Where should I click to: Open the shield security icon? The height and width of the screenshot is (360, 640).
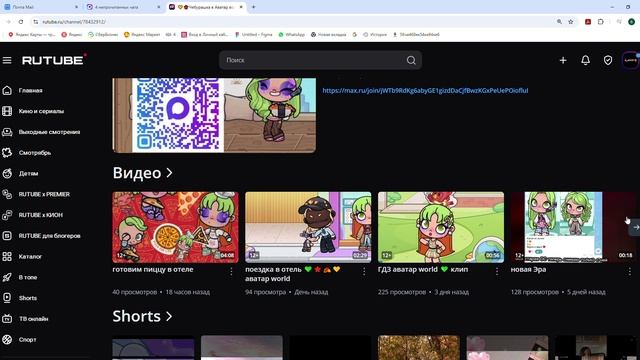pos(608,60)
